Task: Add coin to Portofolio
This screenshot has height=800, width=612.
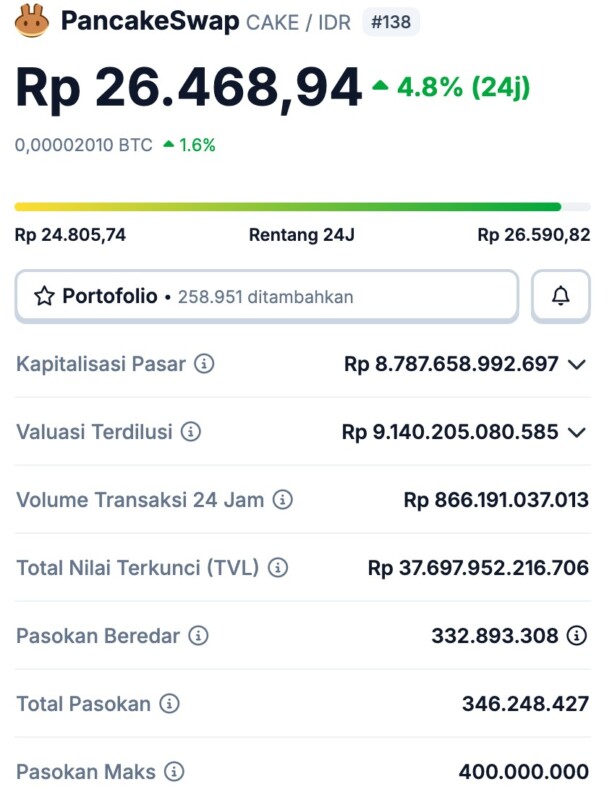Action: coord(266,296)
